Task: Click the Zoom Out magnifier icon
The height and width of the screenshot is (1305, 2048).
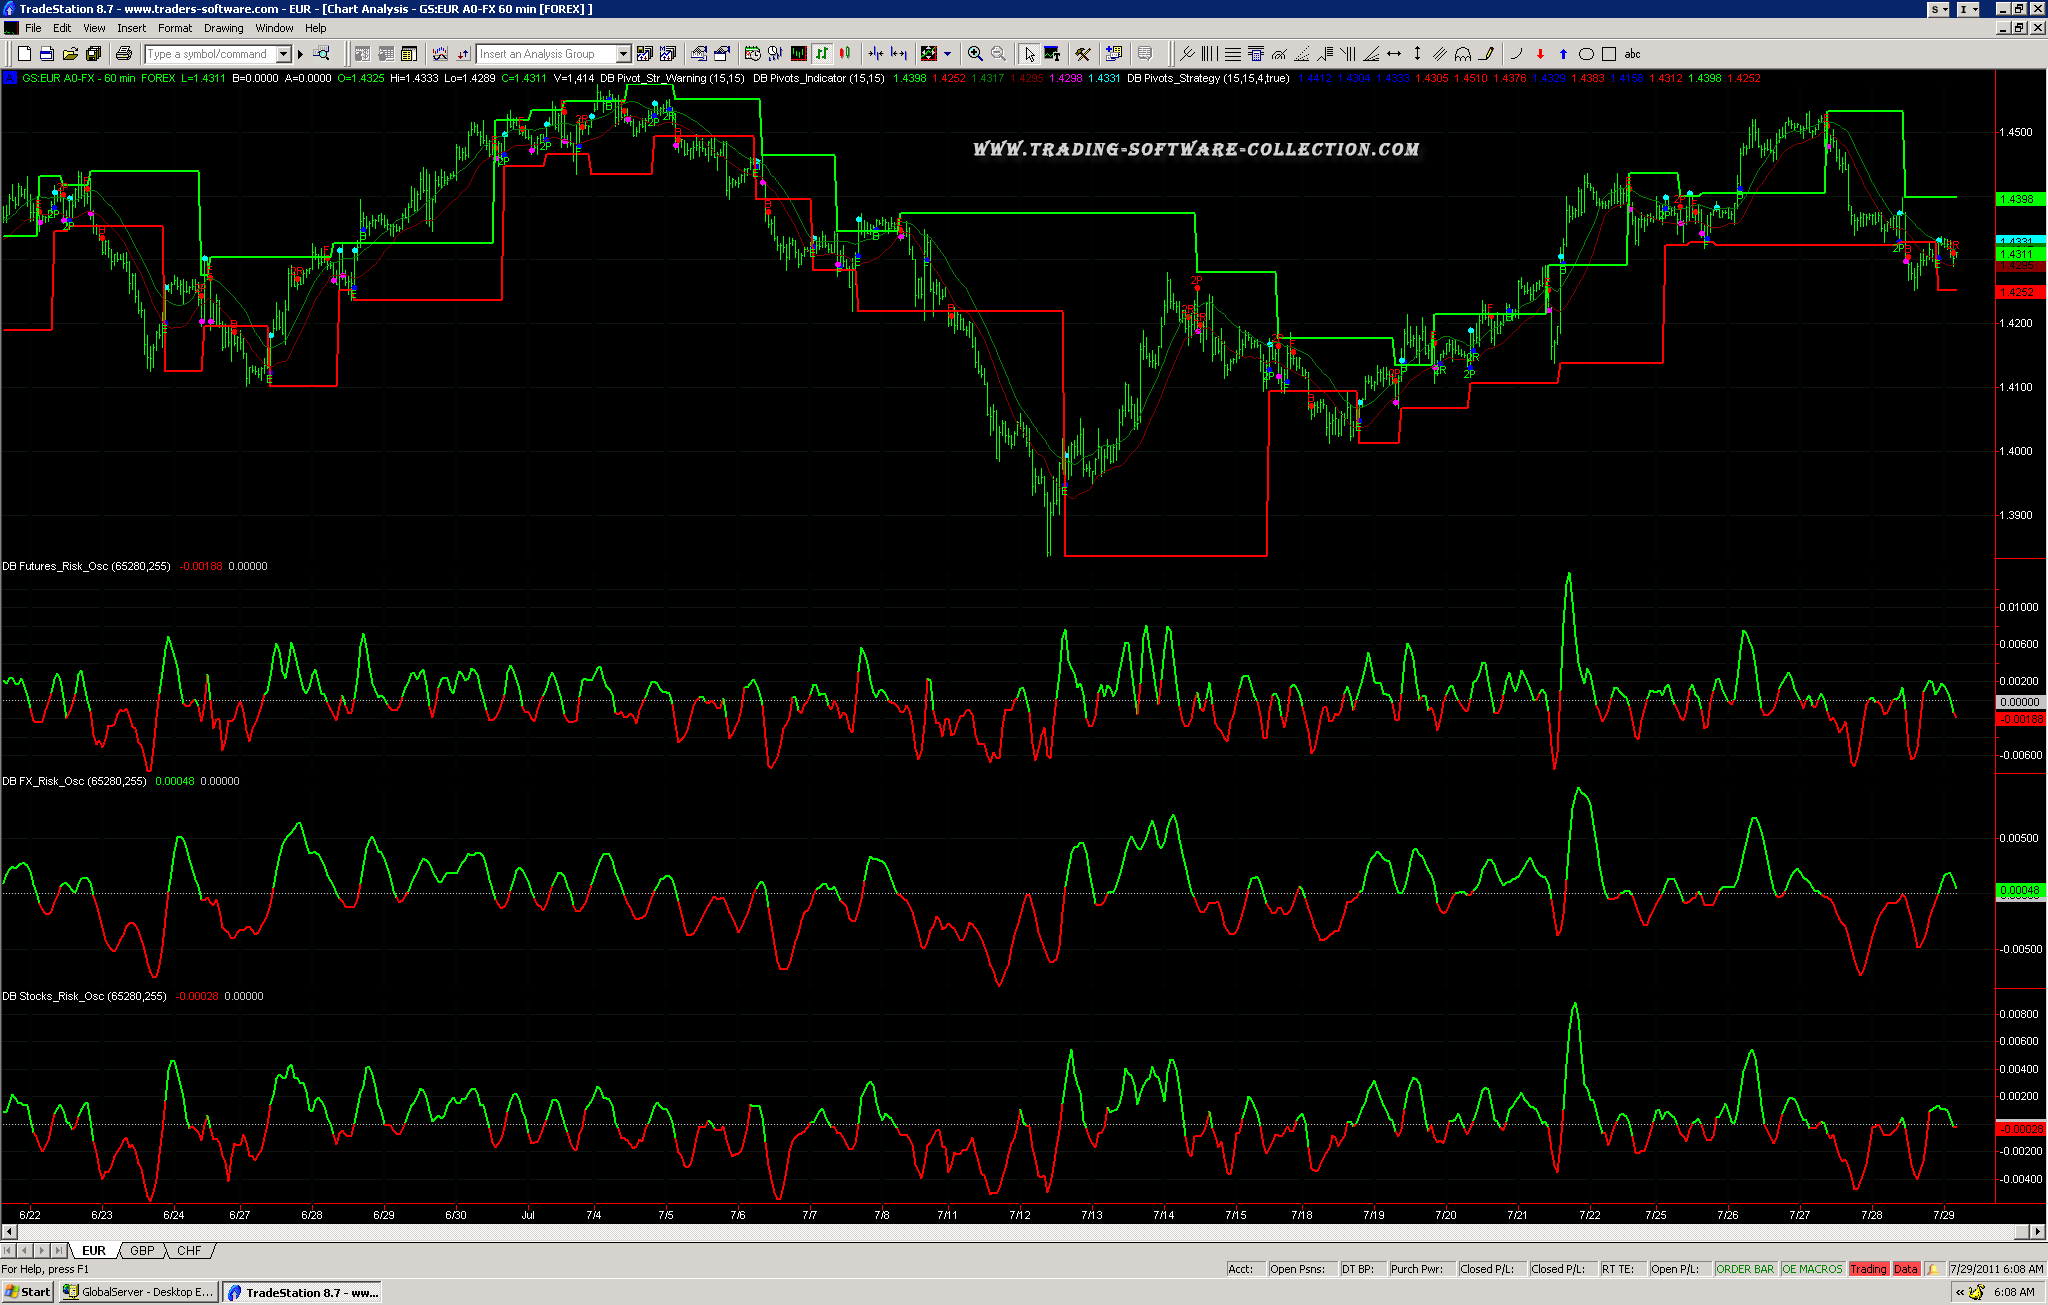Action: pyautogui.click(x=998, y=54)
